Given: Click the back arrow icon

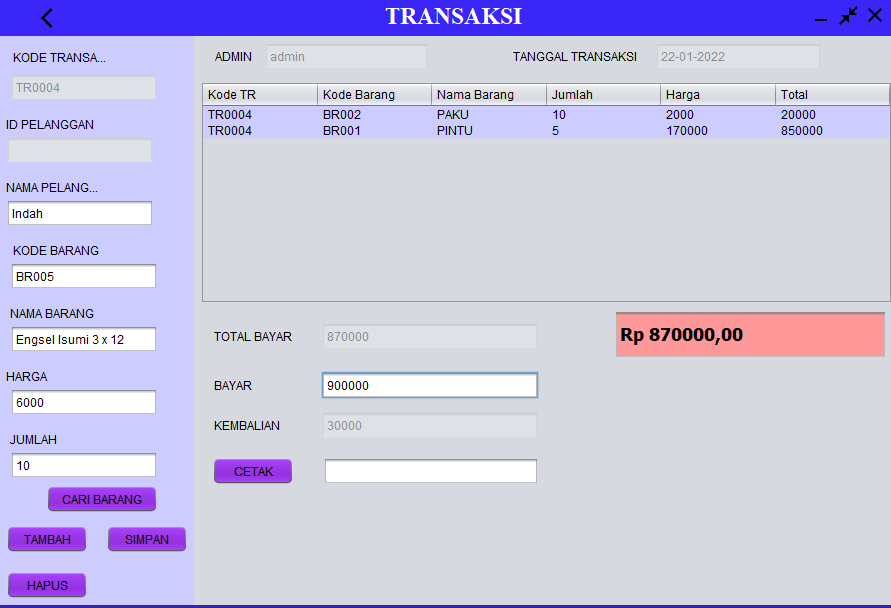Looking at the screenshot, I should (47, 18).
